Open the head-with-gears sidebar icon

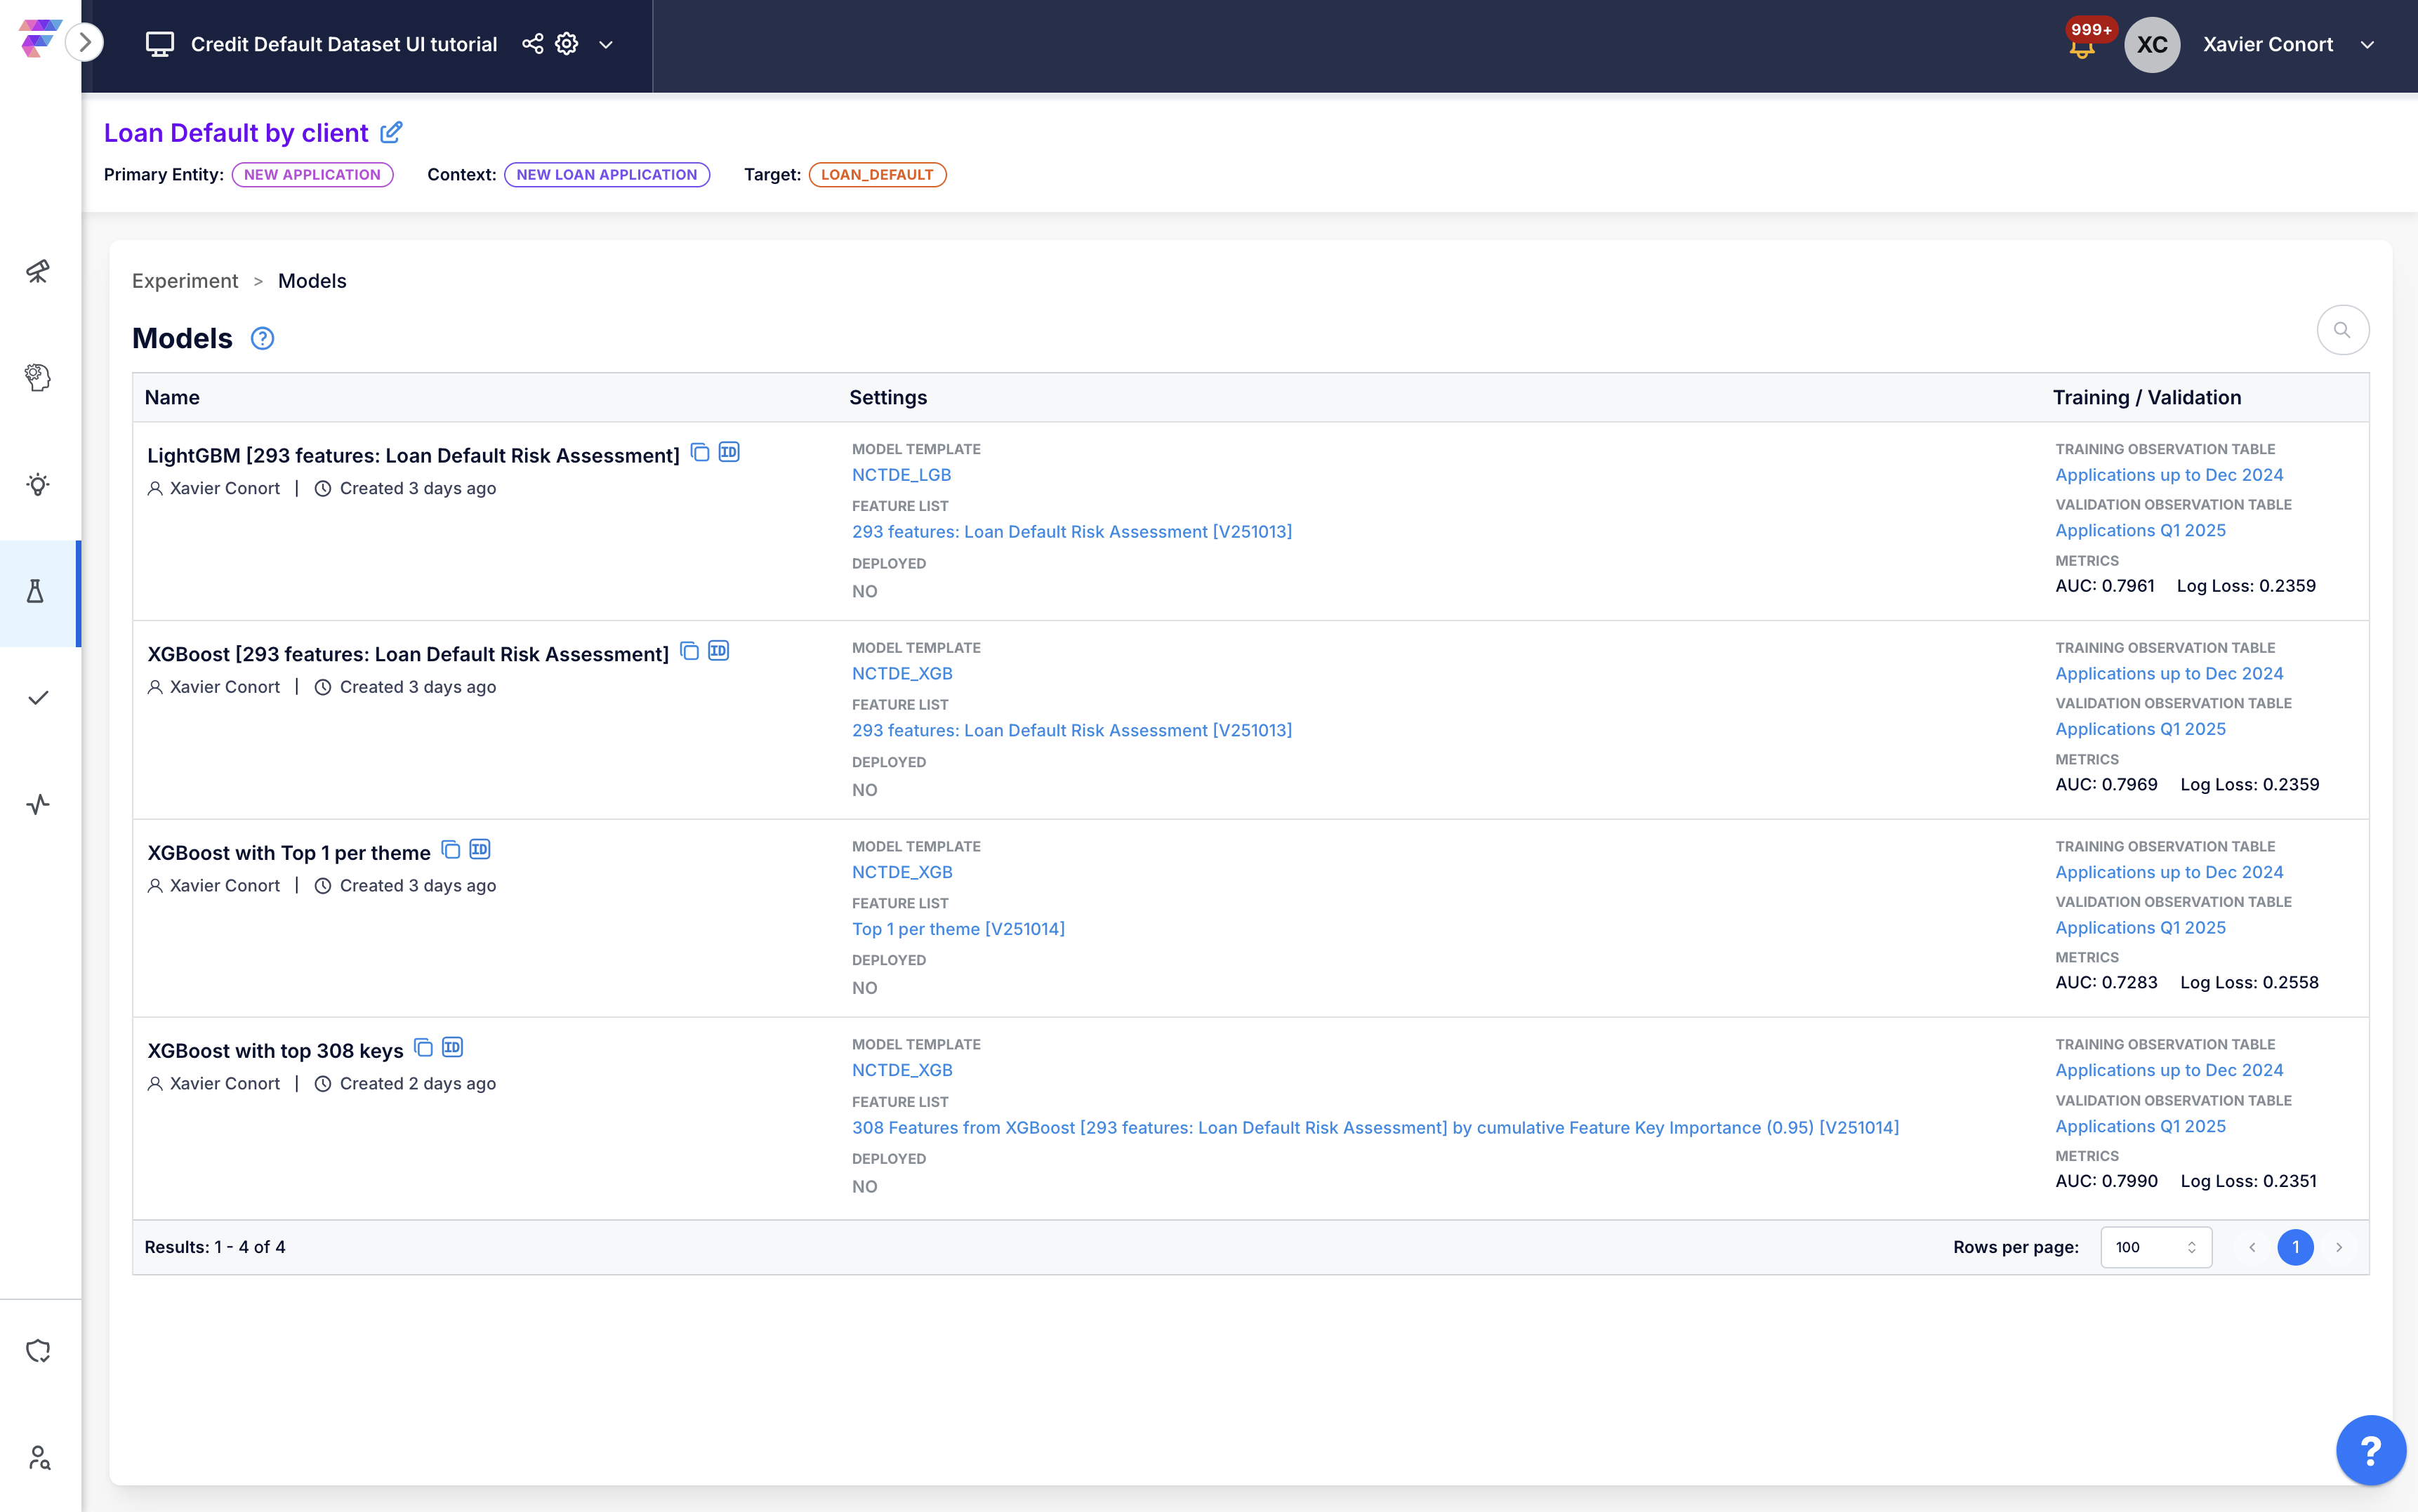(38, 378)
